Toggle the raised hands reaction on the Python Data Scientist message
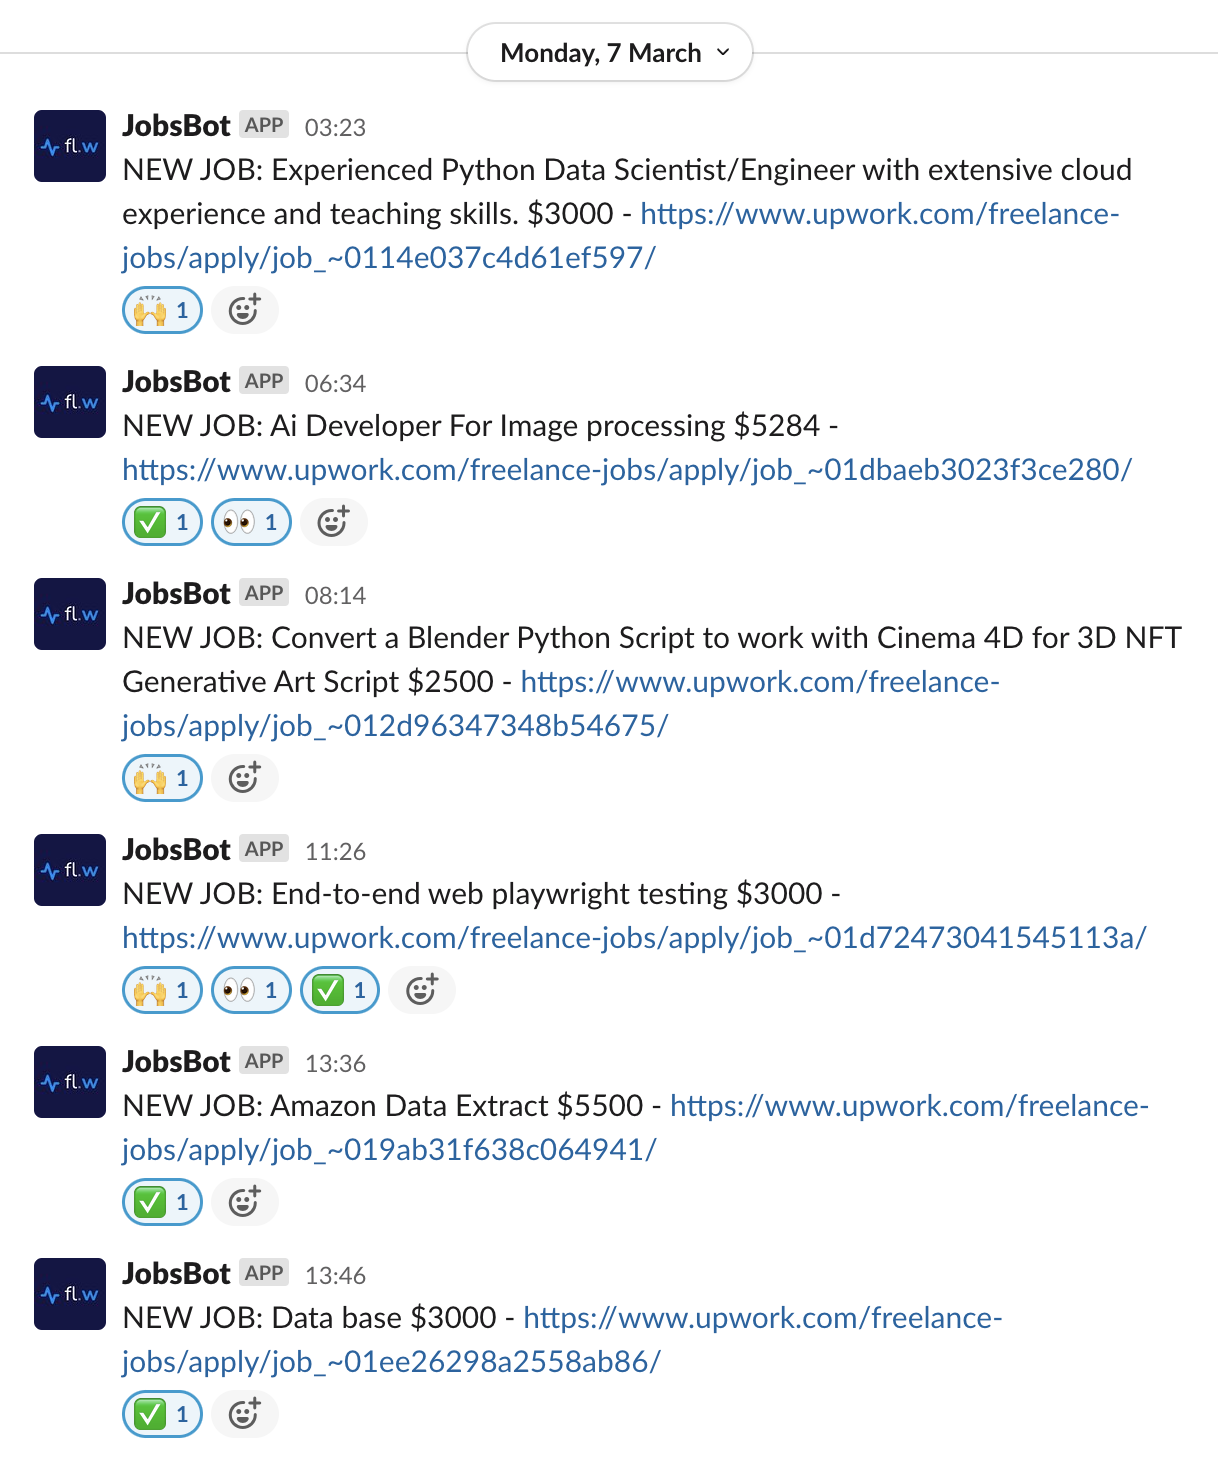This screenshot has height=1462, width=1218. pos(161,310)
